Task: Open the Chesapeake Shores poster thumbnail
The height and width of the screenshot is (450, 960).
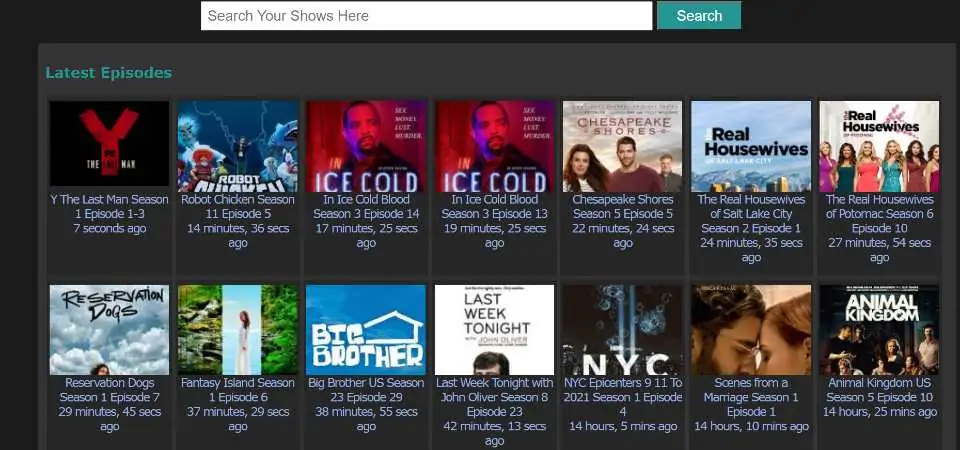Action: tap(623, 146)
